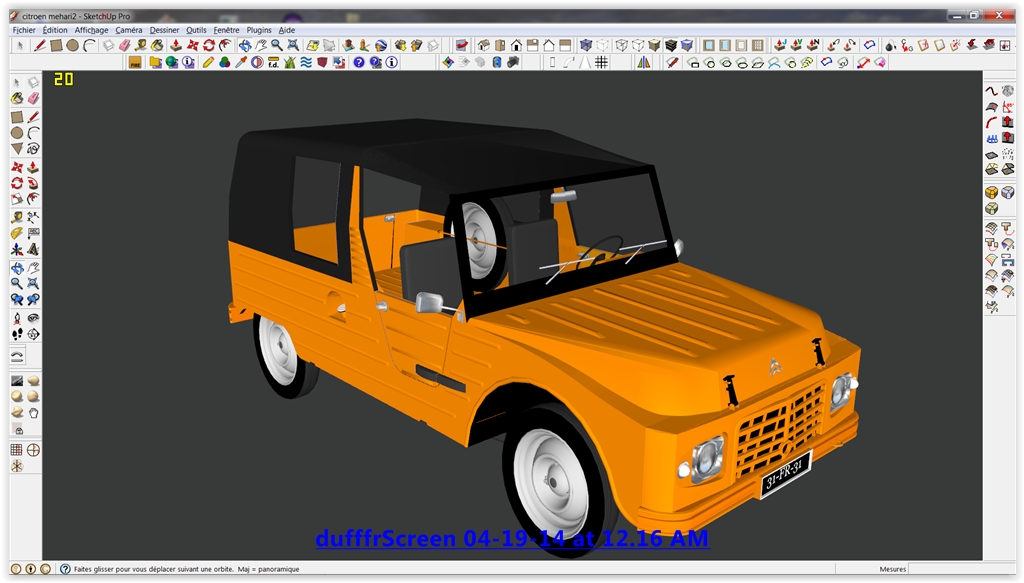Open the Plugins menu
Screen dimensions: 1024x583
(259, 30)
